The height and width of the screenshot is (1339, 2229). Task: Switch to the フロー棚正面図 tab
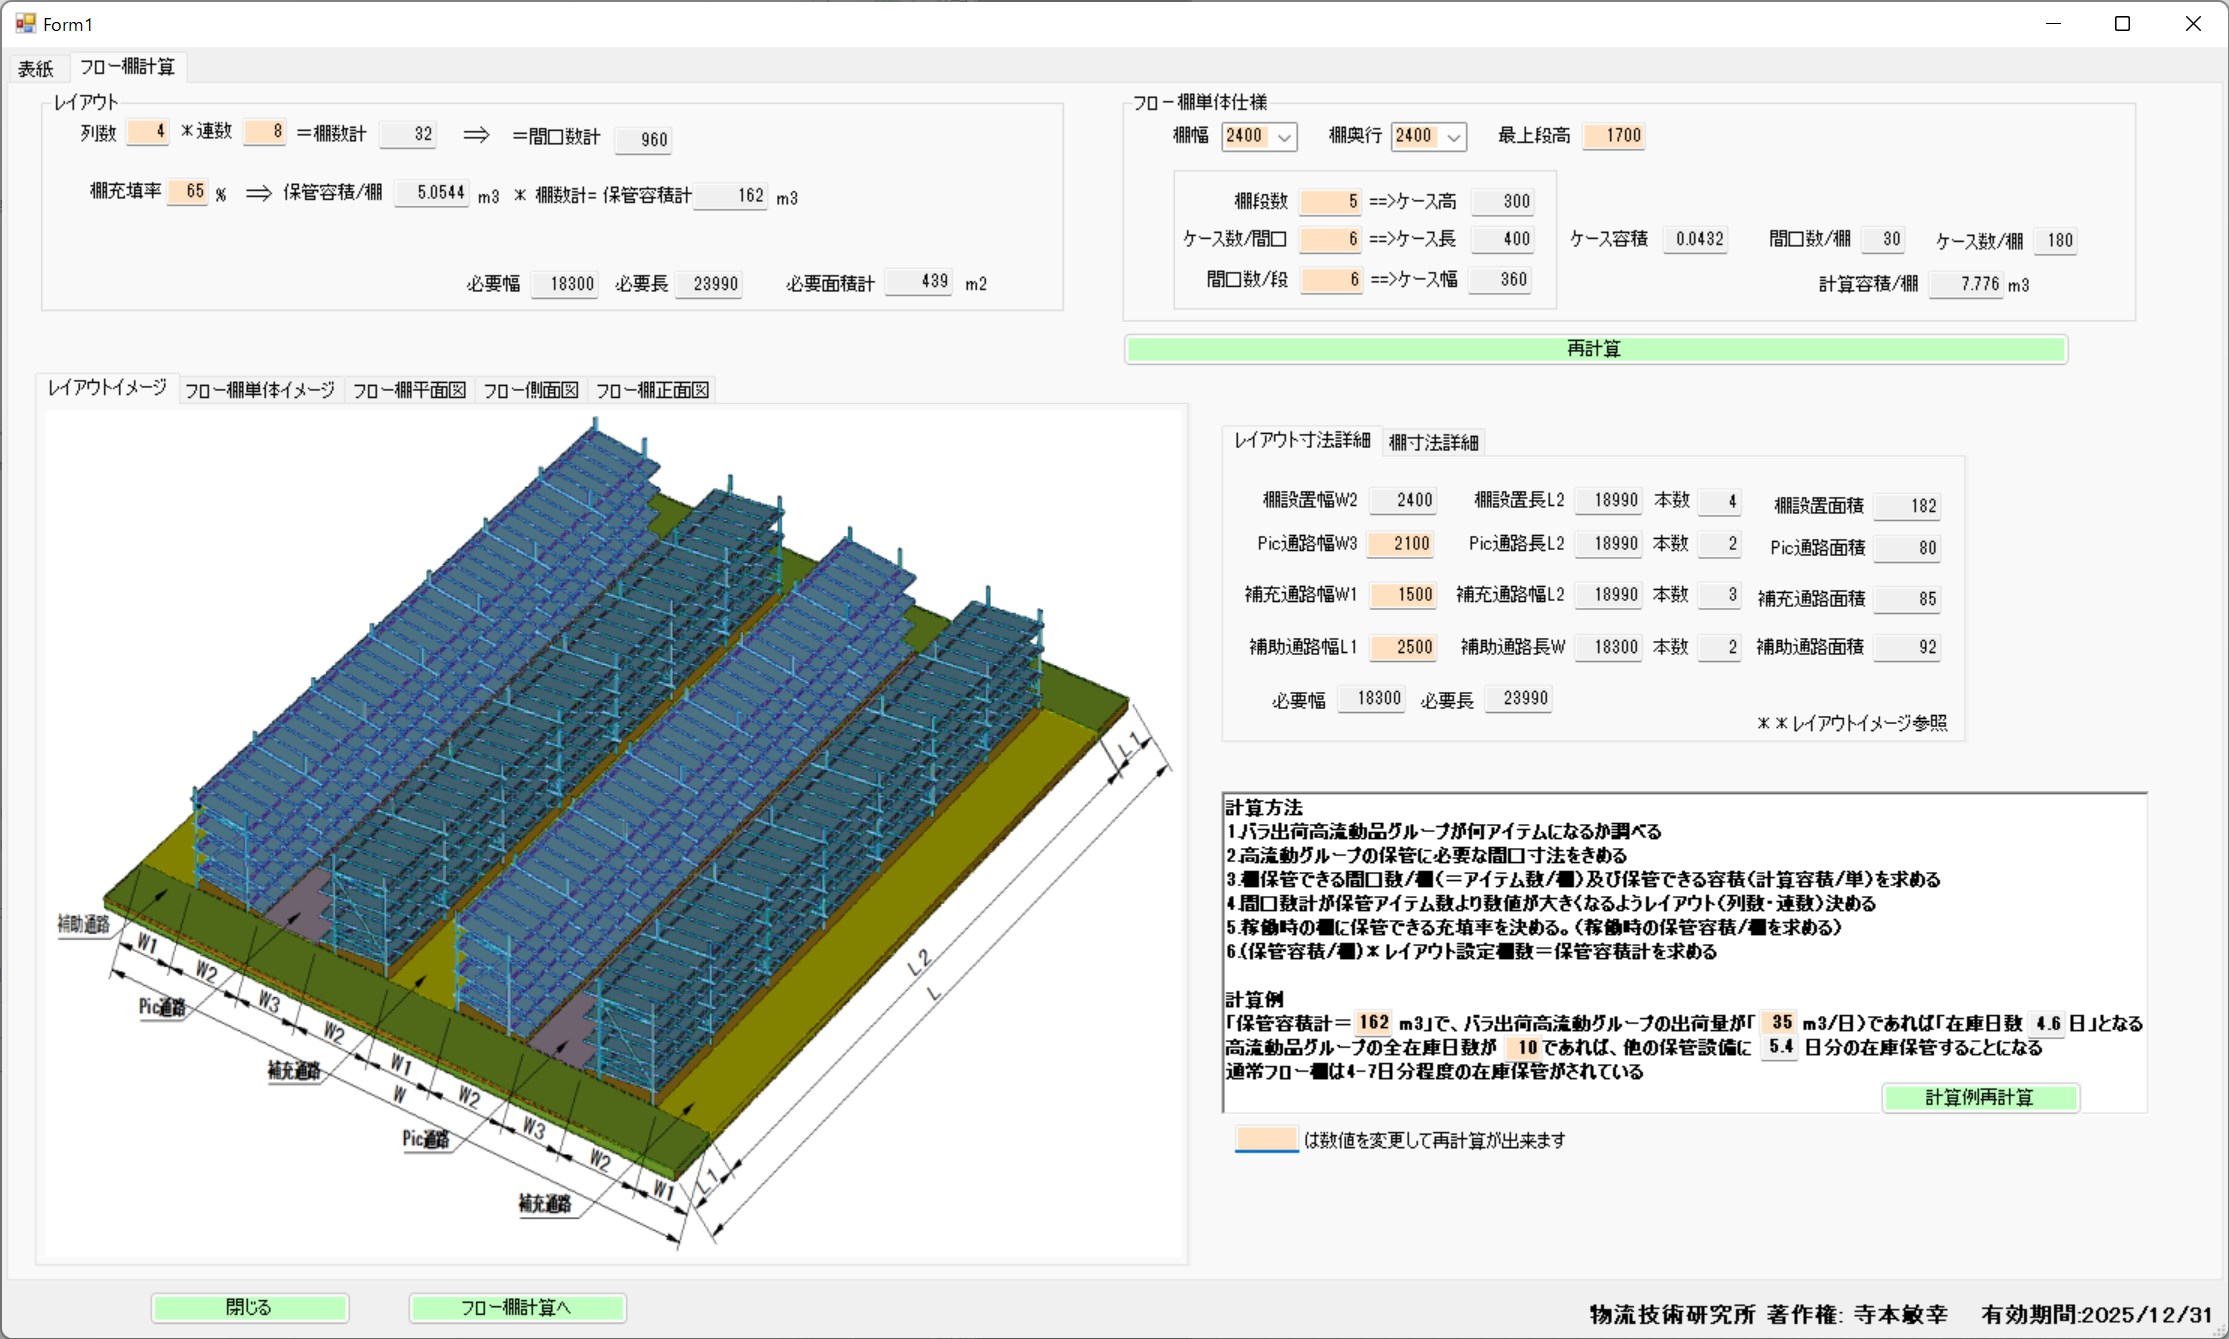(x=652, y=390)
